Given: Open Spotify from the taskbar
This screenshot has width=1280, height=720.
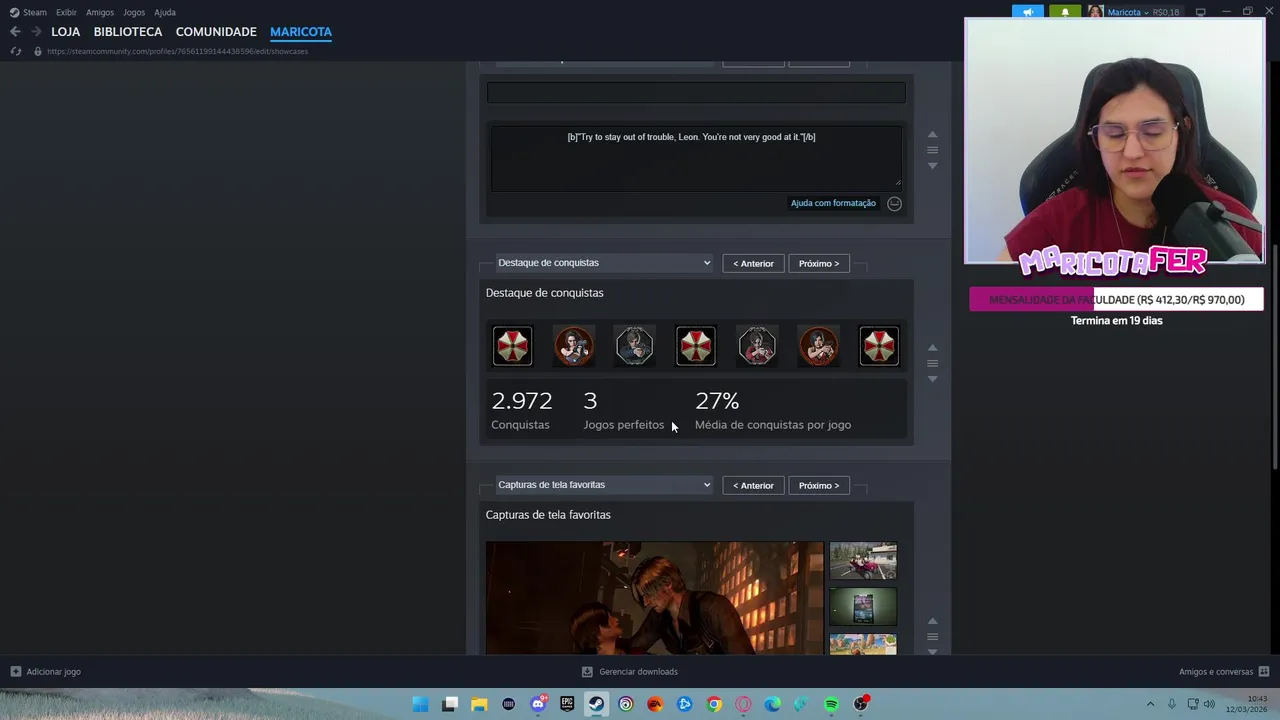Looking at the screenshot, I should pyautogui.click(x=831, y=704).
